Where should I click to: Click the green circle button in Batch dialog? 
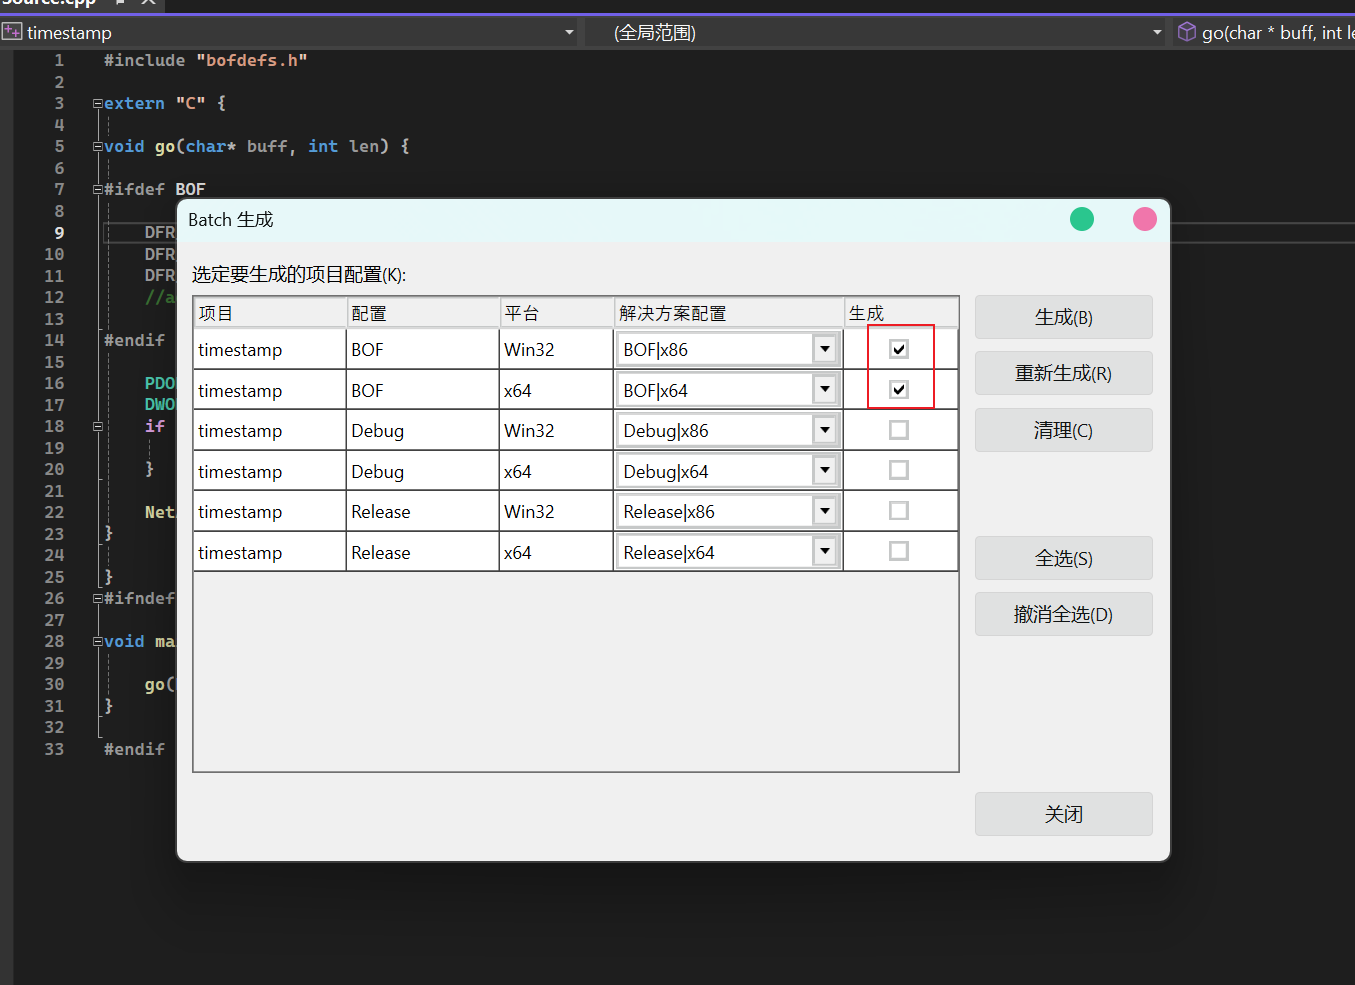click(1081, 219)
